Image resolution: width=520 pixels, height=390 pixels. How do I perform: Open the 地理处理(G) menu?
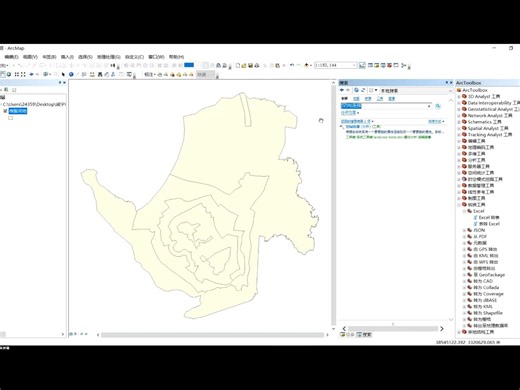pyautogui.click(x=109, y=57)
